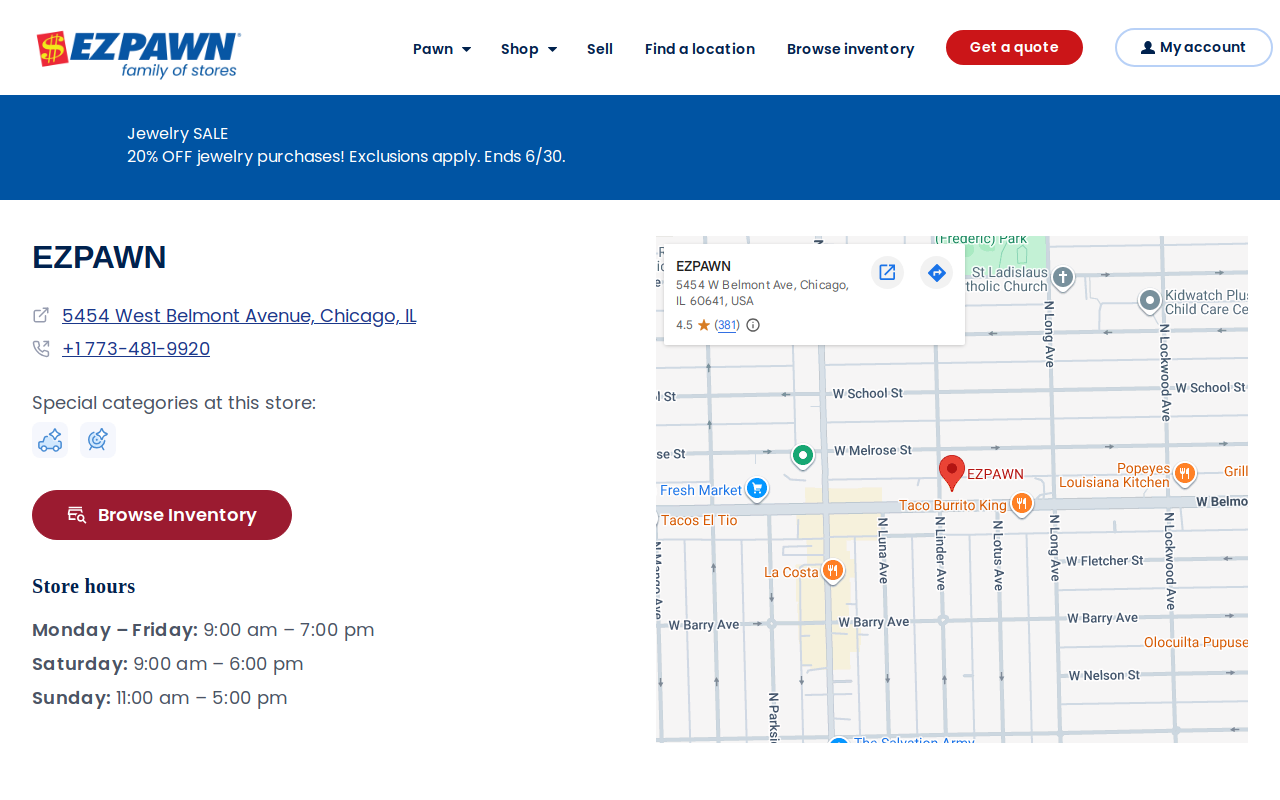Select the La Costa restaurant map marker
Screen dimensions: 1280x800
tap(833, 571)
